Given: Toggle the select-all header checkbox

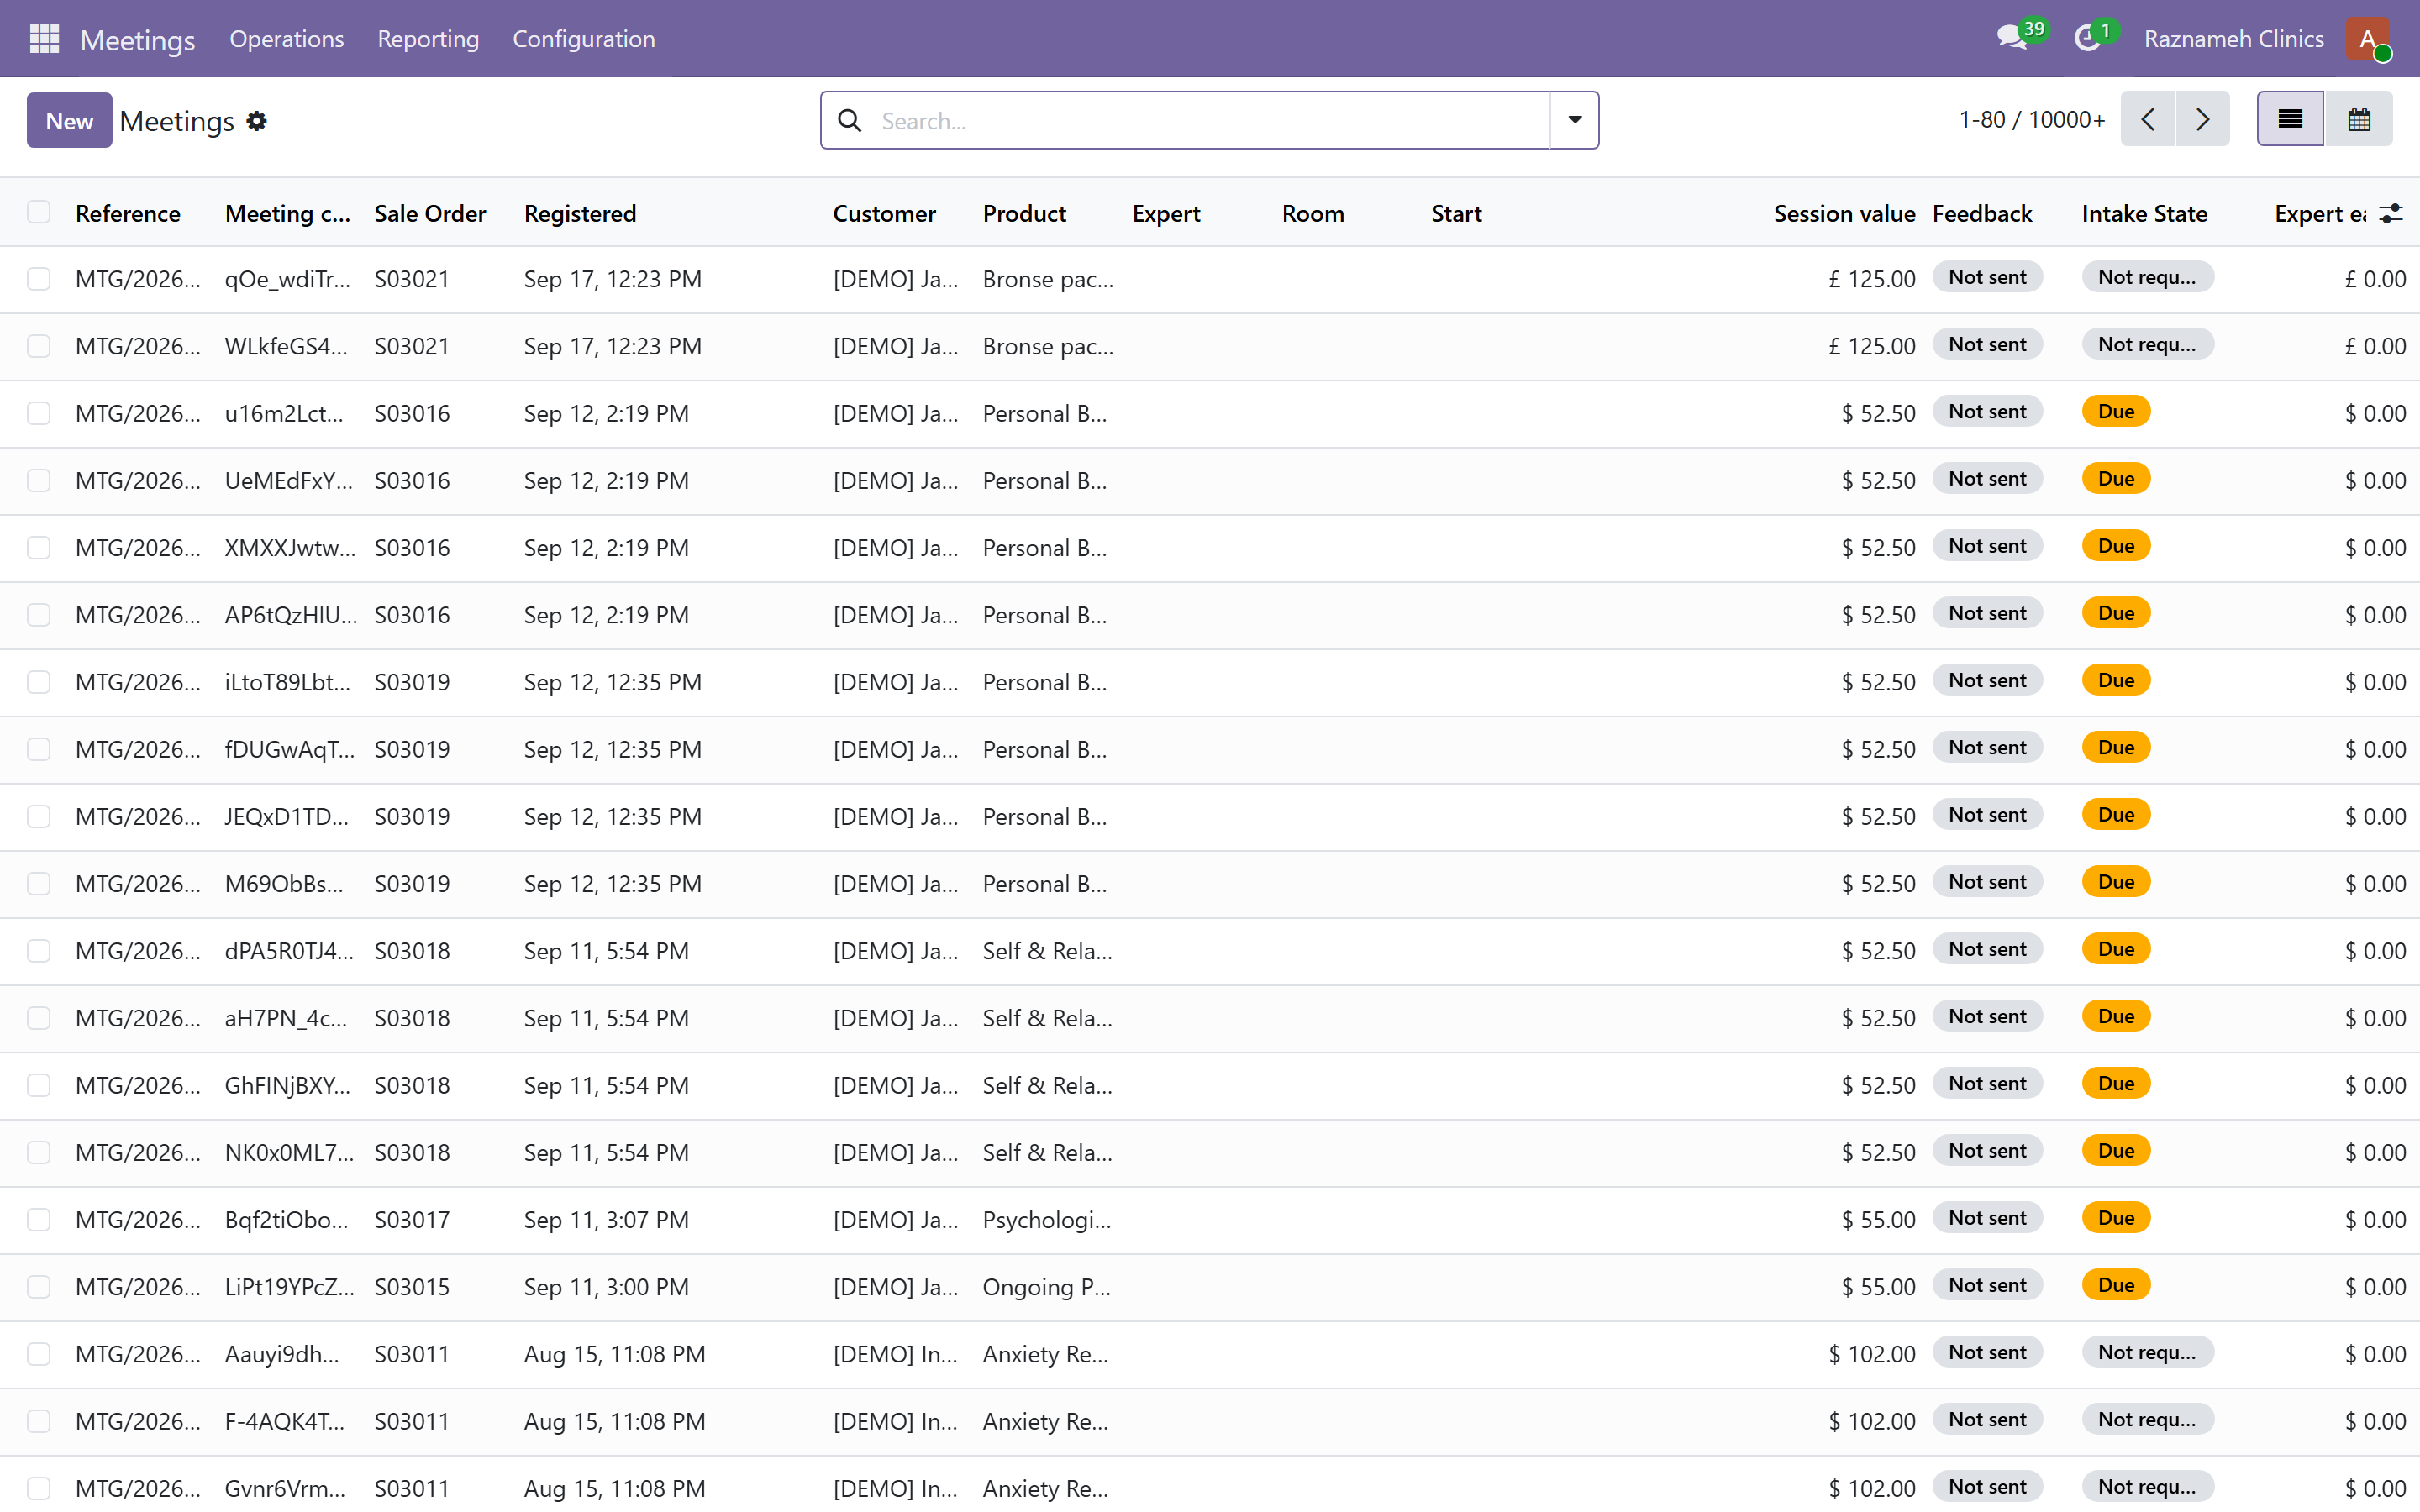Looking at the screenshot, I should [x=39, y=212].
